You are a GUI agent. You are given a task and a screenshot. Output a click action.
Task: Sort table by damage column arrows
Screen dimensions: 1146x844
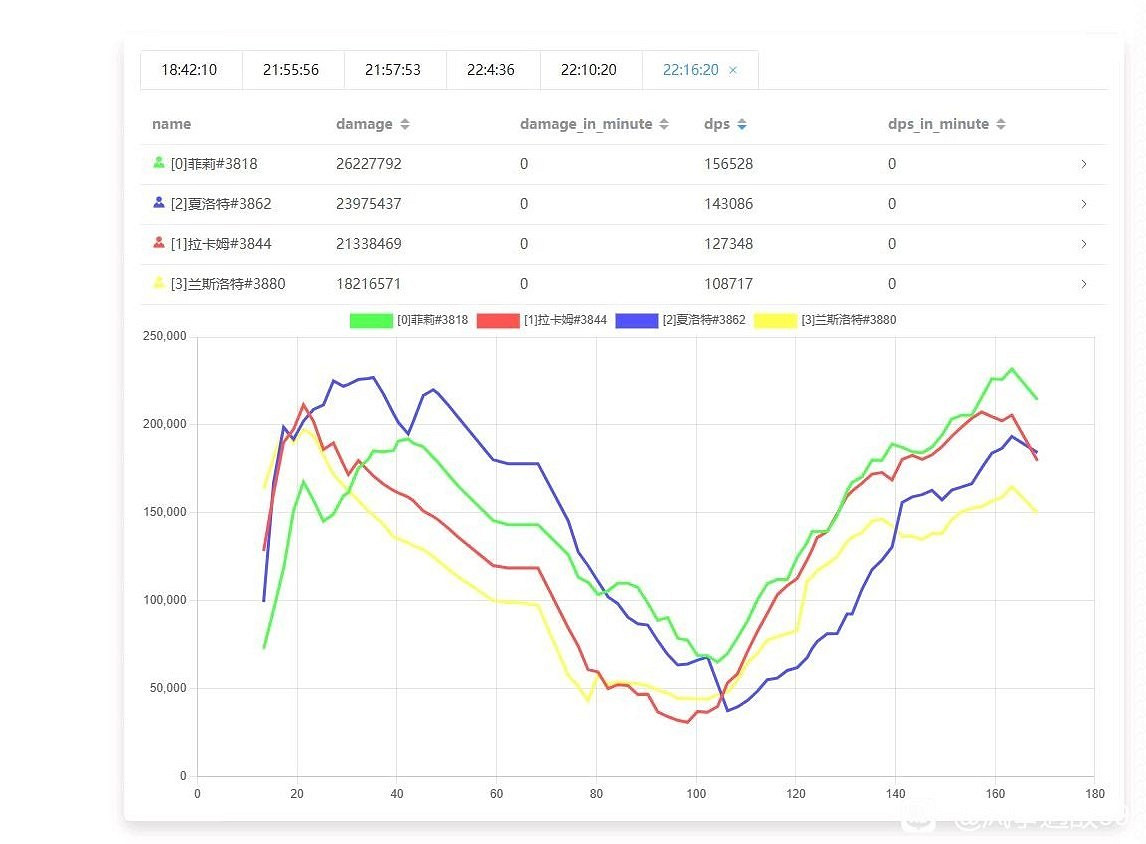point(404,125)
